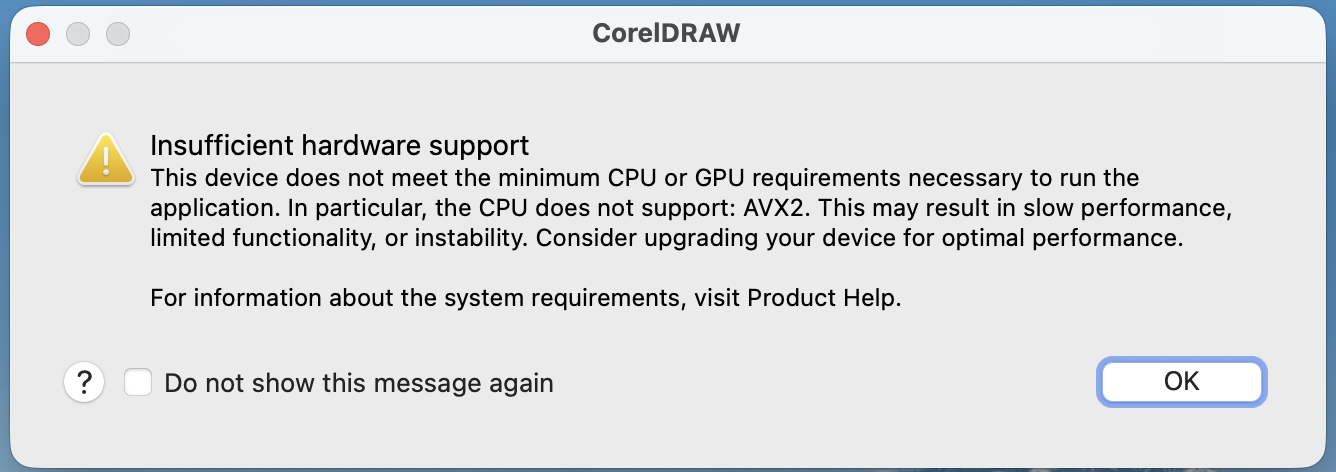Image resolution: width=1336 pixels, height=472 pixels.
Task: Click the "Product Help" text
Action: click(822, 298)
